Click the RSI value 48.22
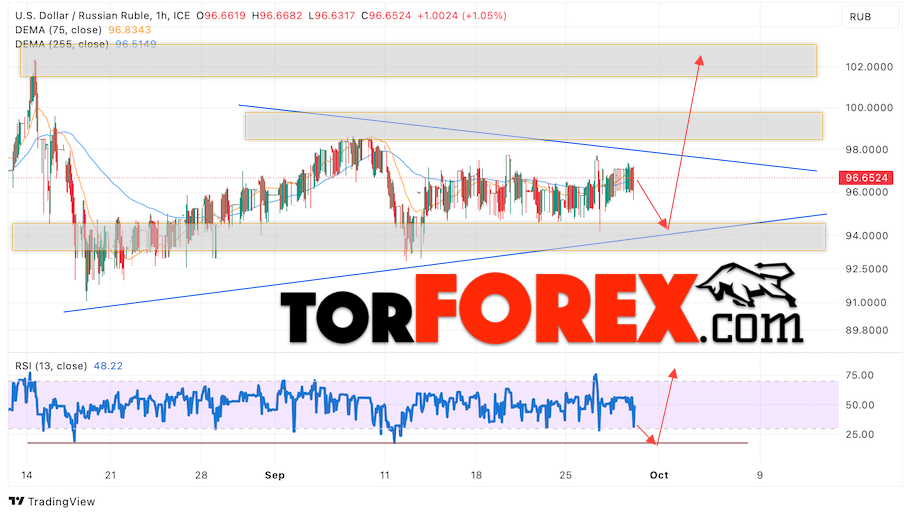This screenshot has height=516, width=911. coord(108,366)
